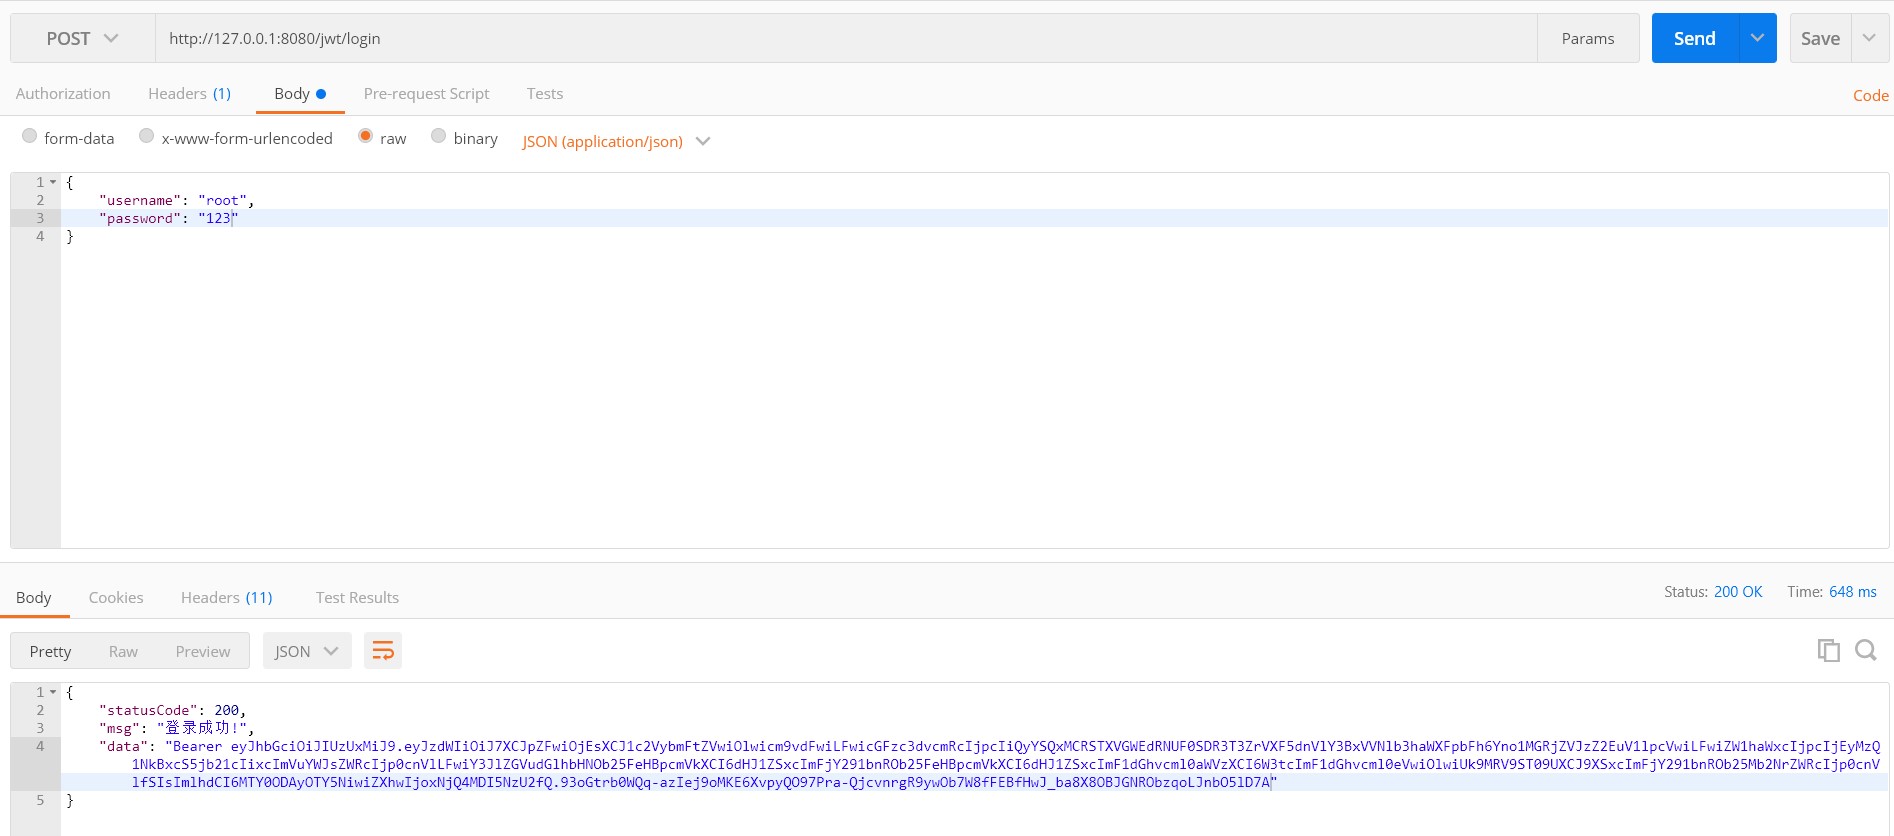Image resolution: width=1894 pixels, height=836 pixels.
Task: Select the response Body tab
Action: pos(34,597)
